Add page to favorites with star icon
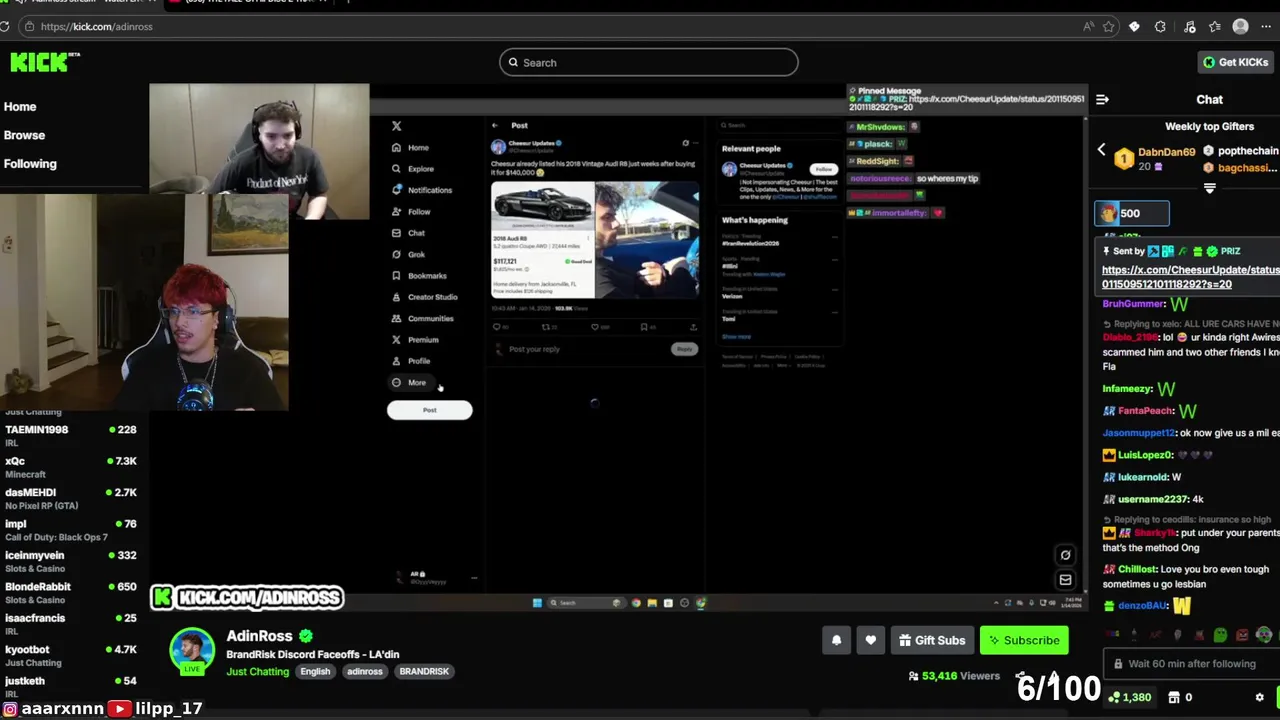Screen dimensions: 1280x720 [x=1109, y=27]
